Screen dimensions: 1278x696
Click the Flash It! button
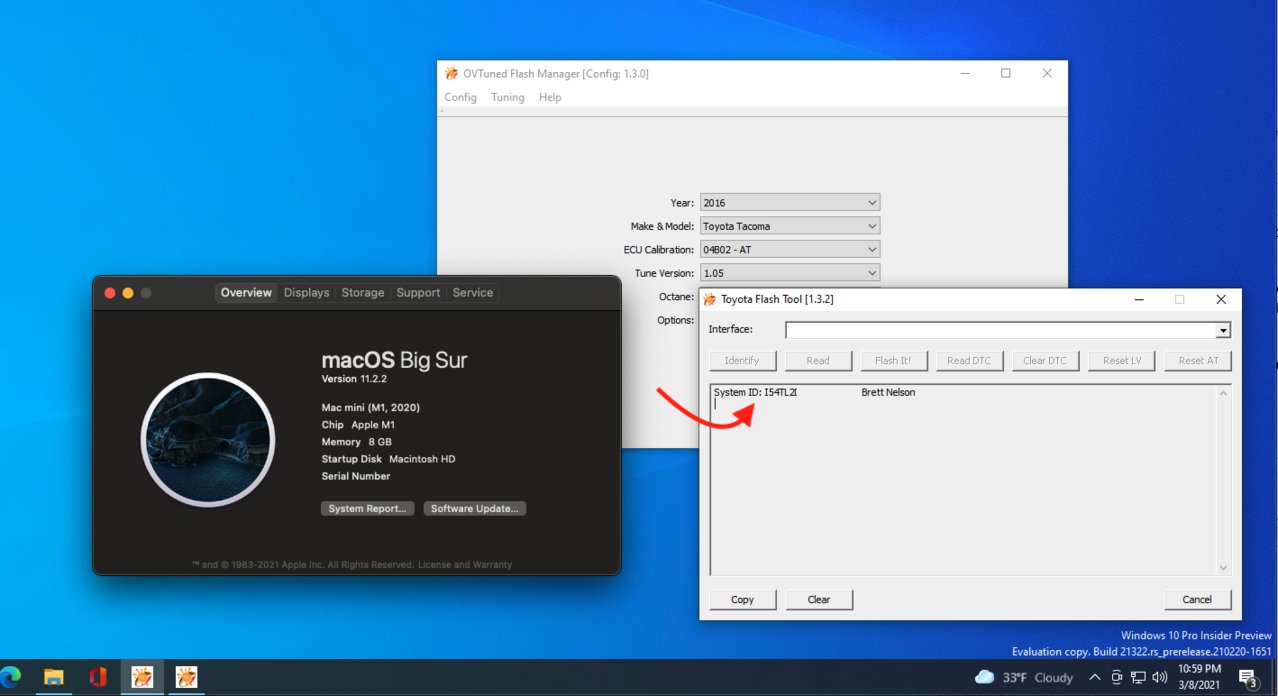coord(894,360)
